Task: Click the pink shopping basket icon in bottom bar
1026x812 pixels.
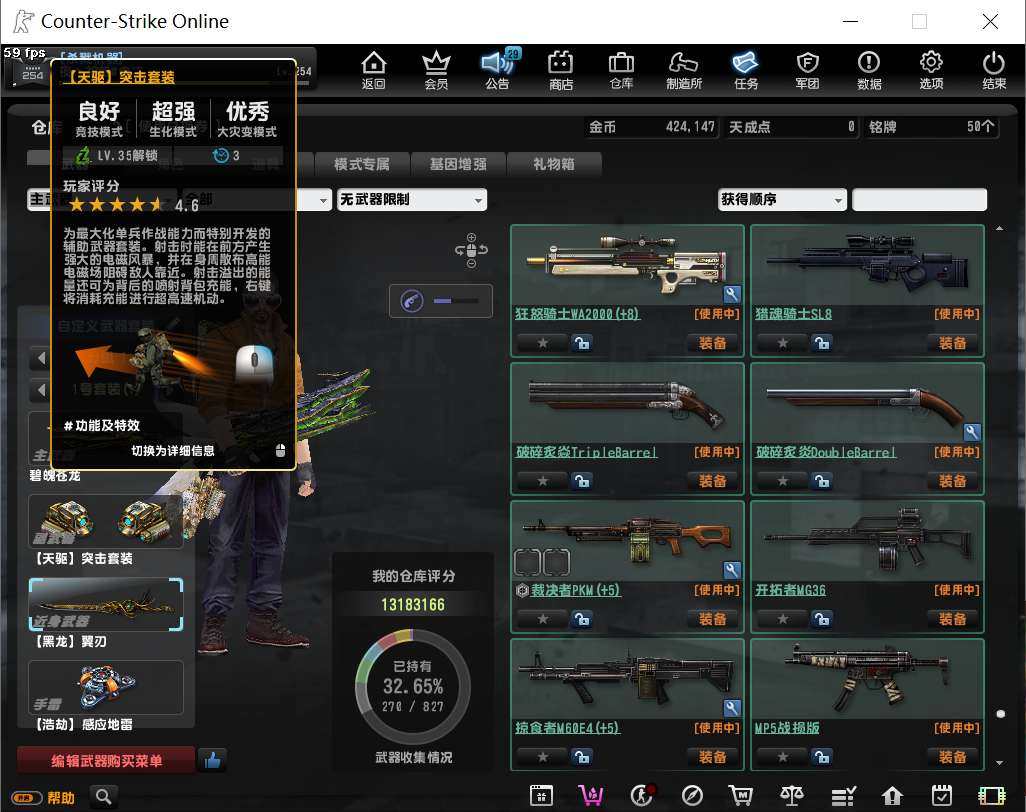Action: [591, 795]
